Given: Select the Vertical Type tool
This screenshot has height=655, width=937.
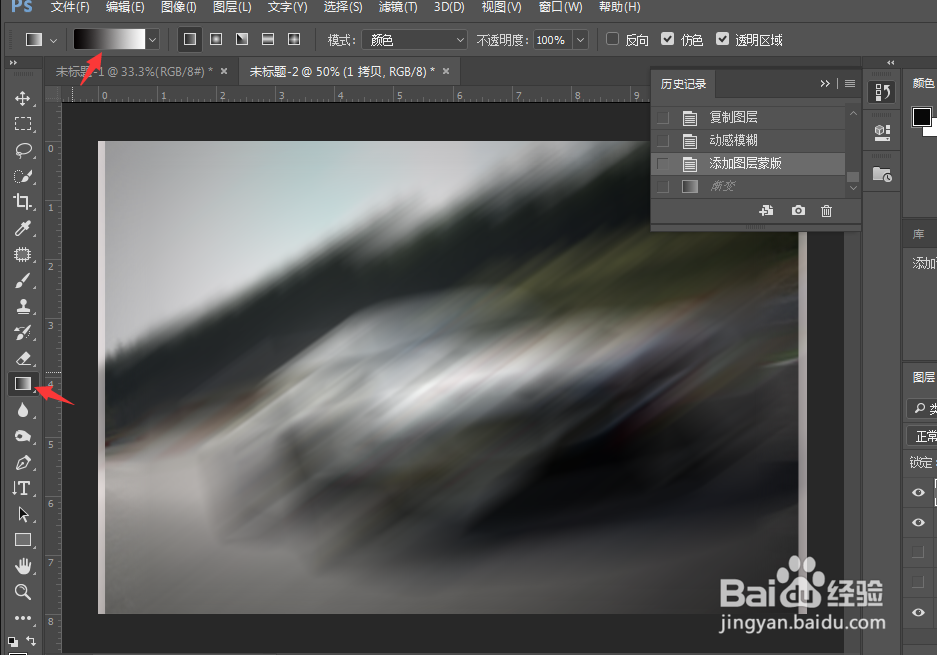Looking at the screenshot, I should tap(23, 488).
